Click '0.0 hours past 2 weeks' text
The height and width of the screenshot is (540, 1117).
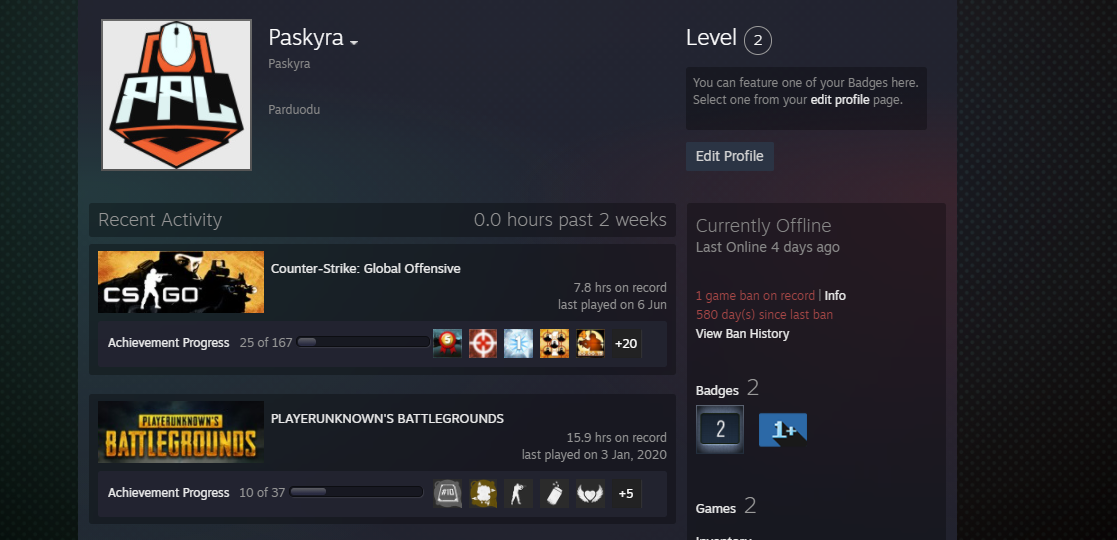click(570, 219)
